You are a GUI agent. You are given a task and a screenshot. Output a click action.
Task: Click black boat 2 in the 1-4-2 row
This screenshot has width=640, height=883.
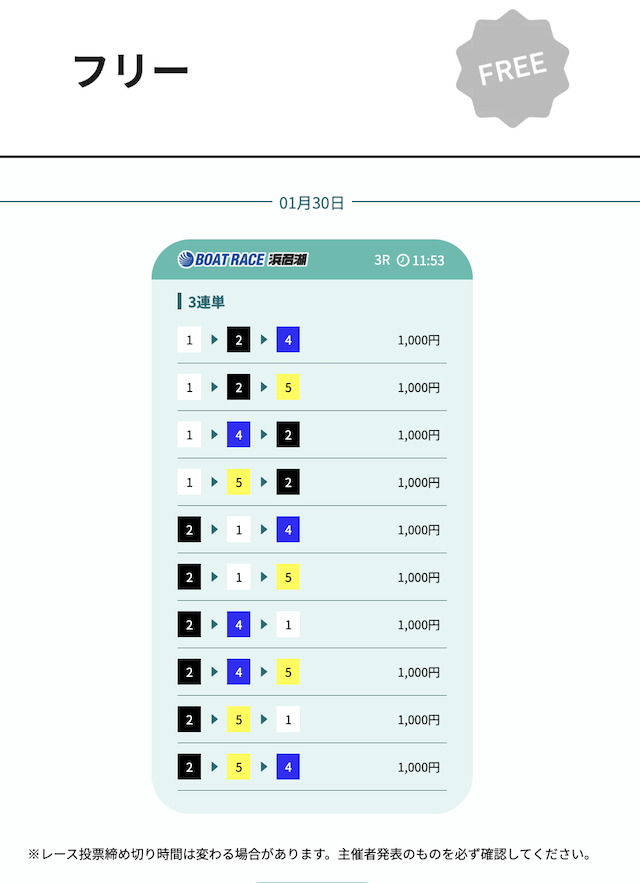tap(288, 435)
